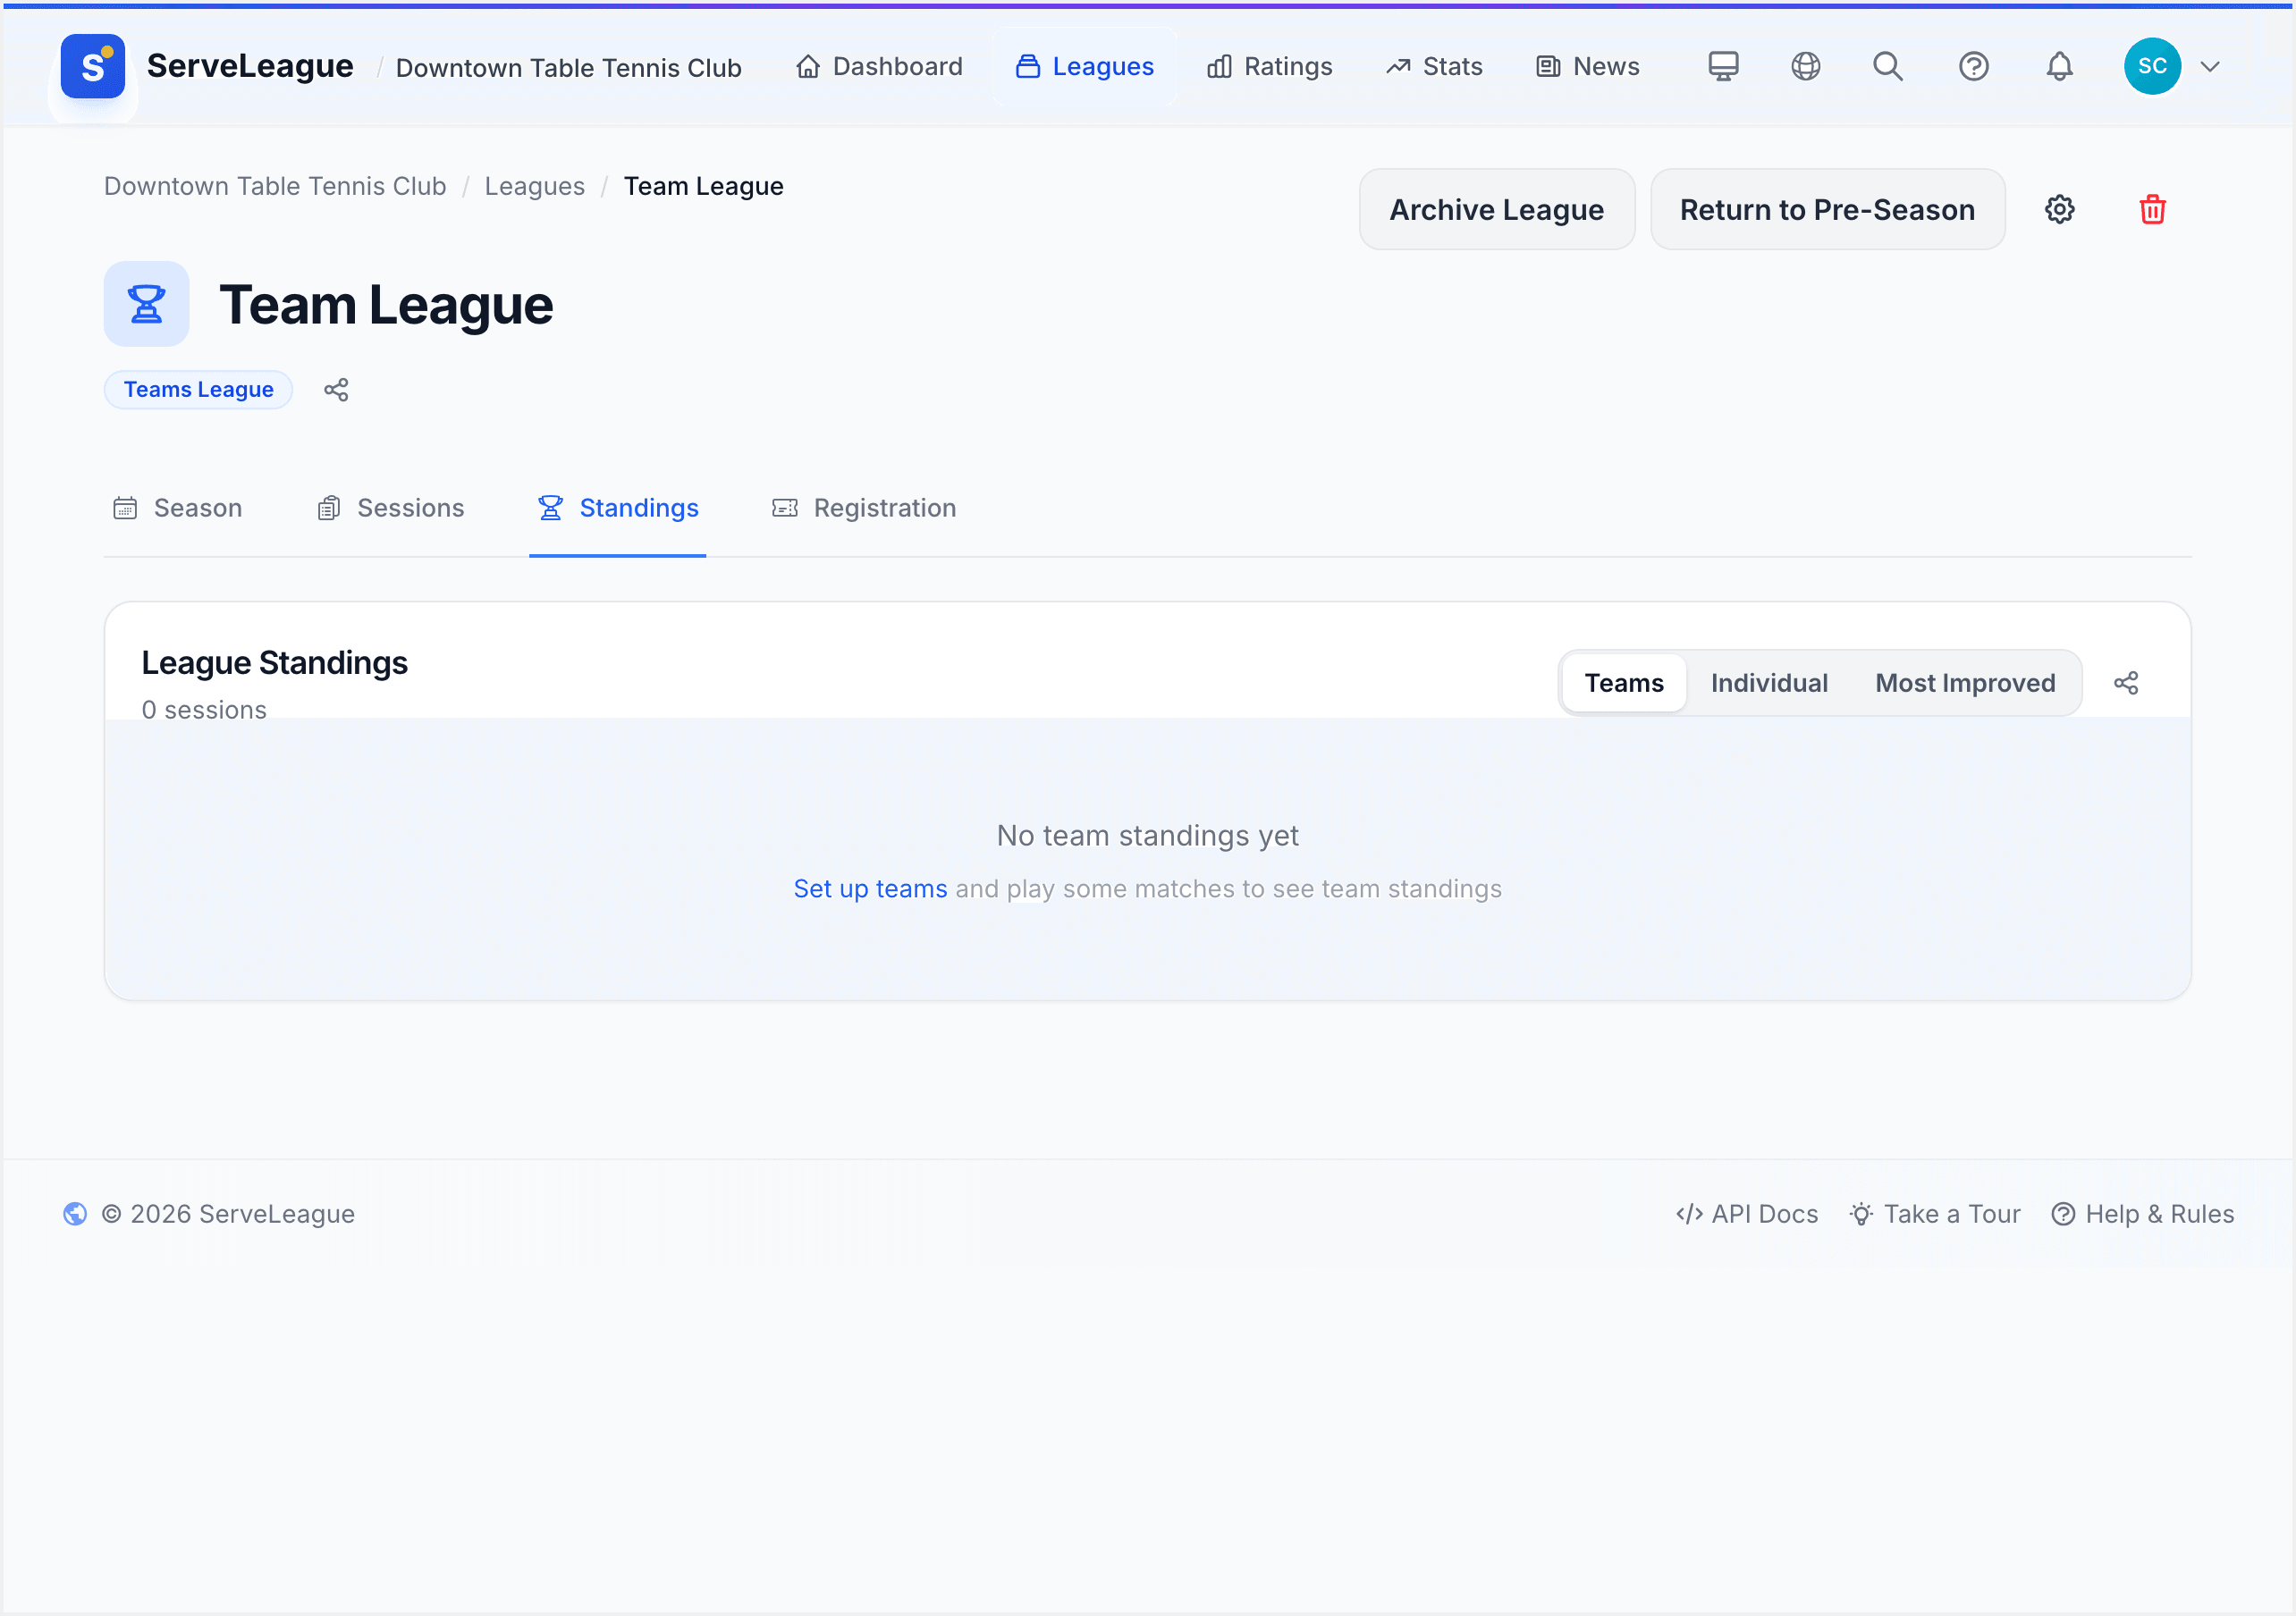Click the globe icon in the footer
This screenshot has height=1616, width=2296.
75,1214
